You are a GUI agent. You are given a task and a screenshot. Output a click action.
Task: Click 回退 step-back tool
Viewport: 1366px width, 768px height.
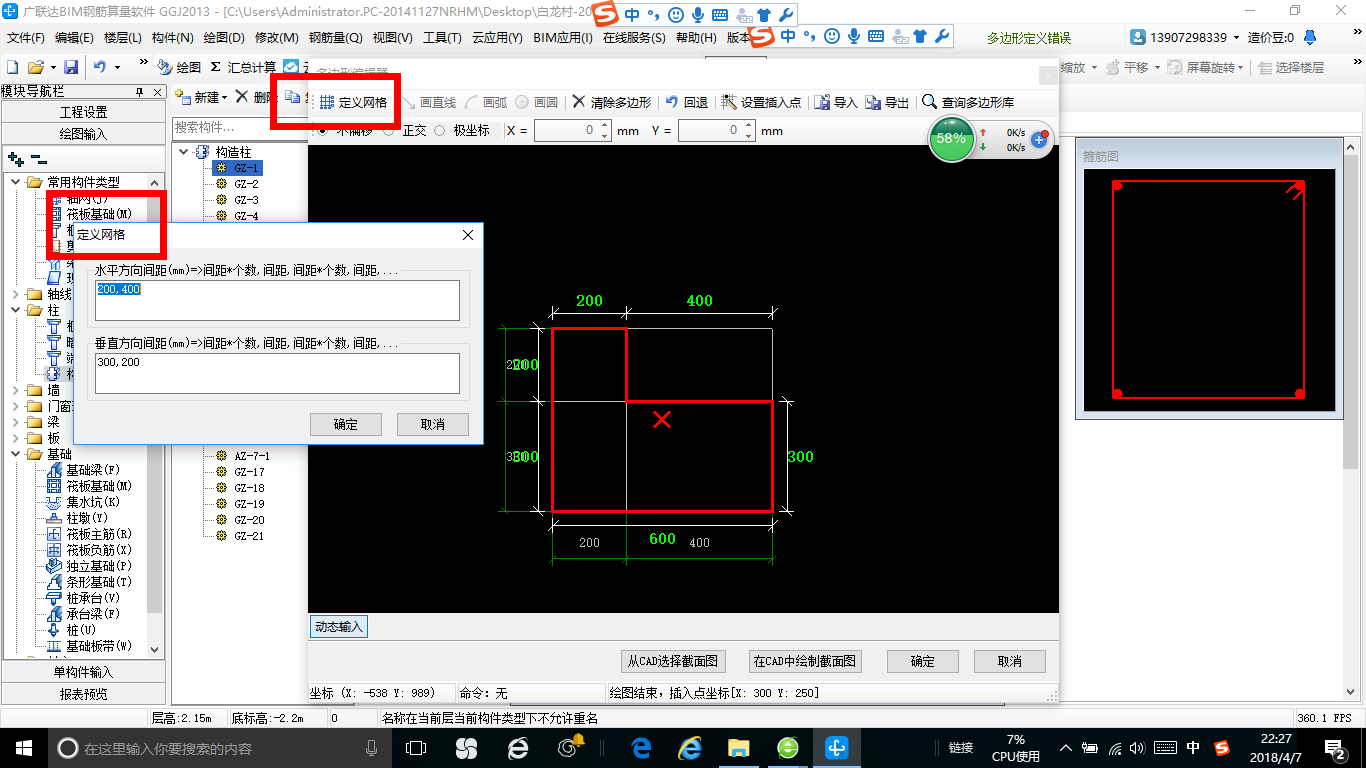click(687, 102)
